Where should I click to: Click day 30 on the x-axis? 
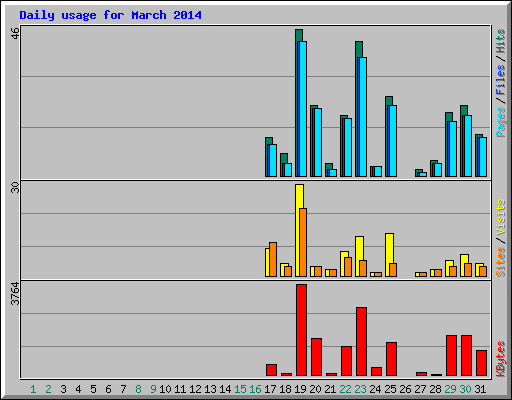coord(465,389)
